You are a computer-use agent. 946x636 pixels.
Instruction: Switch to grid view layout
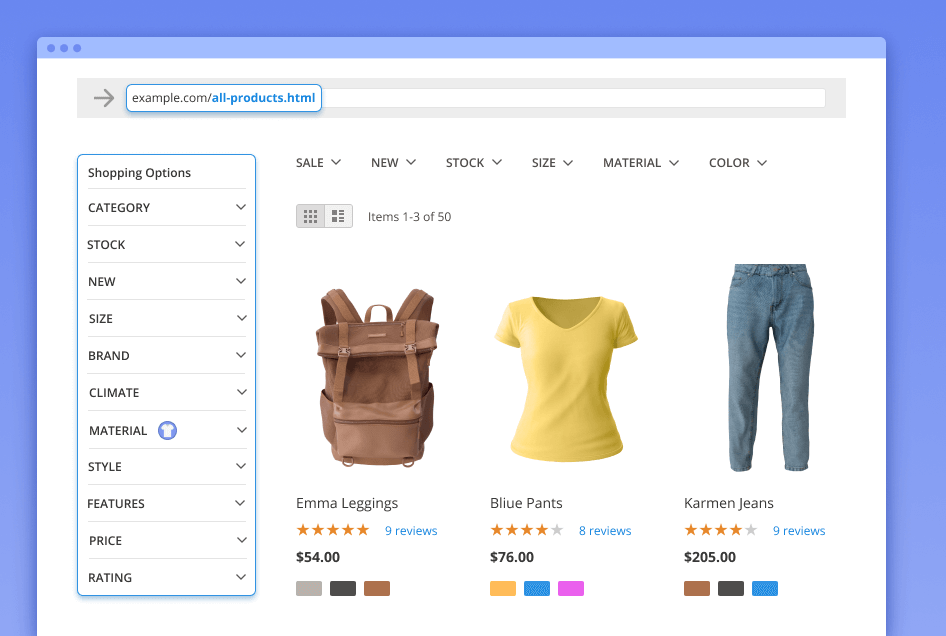click(x=310, y=216)
